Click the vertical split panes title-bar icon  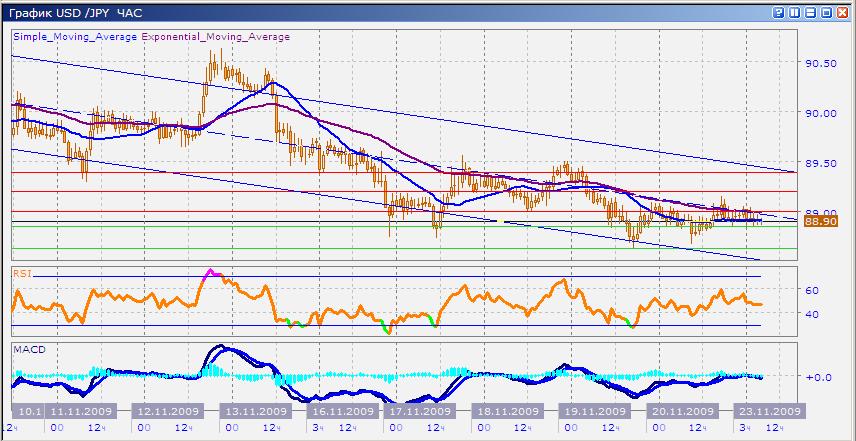tap(794, 13)
